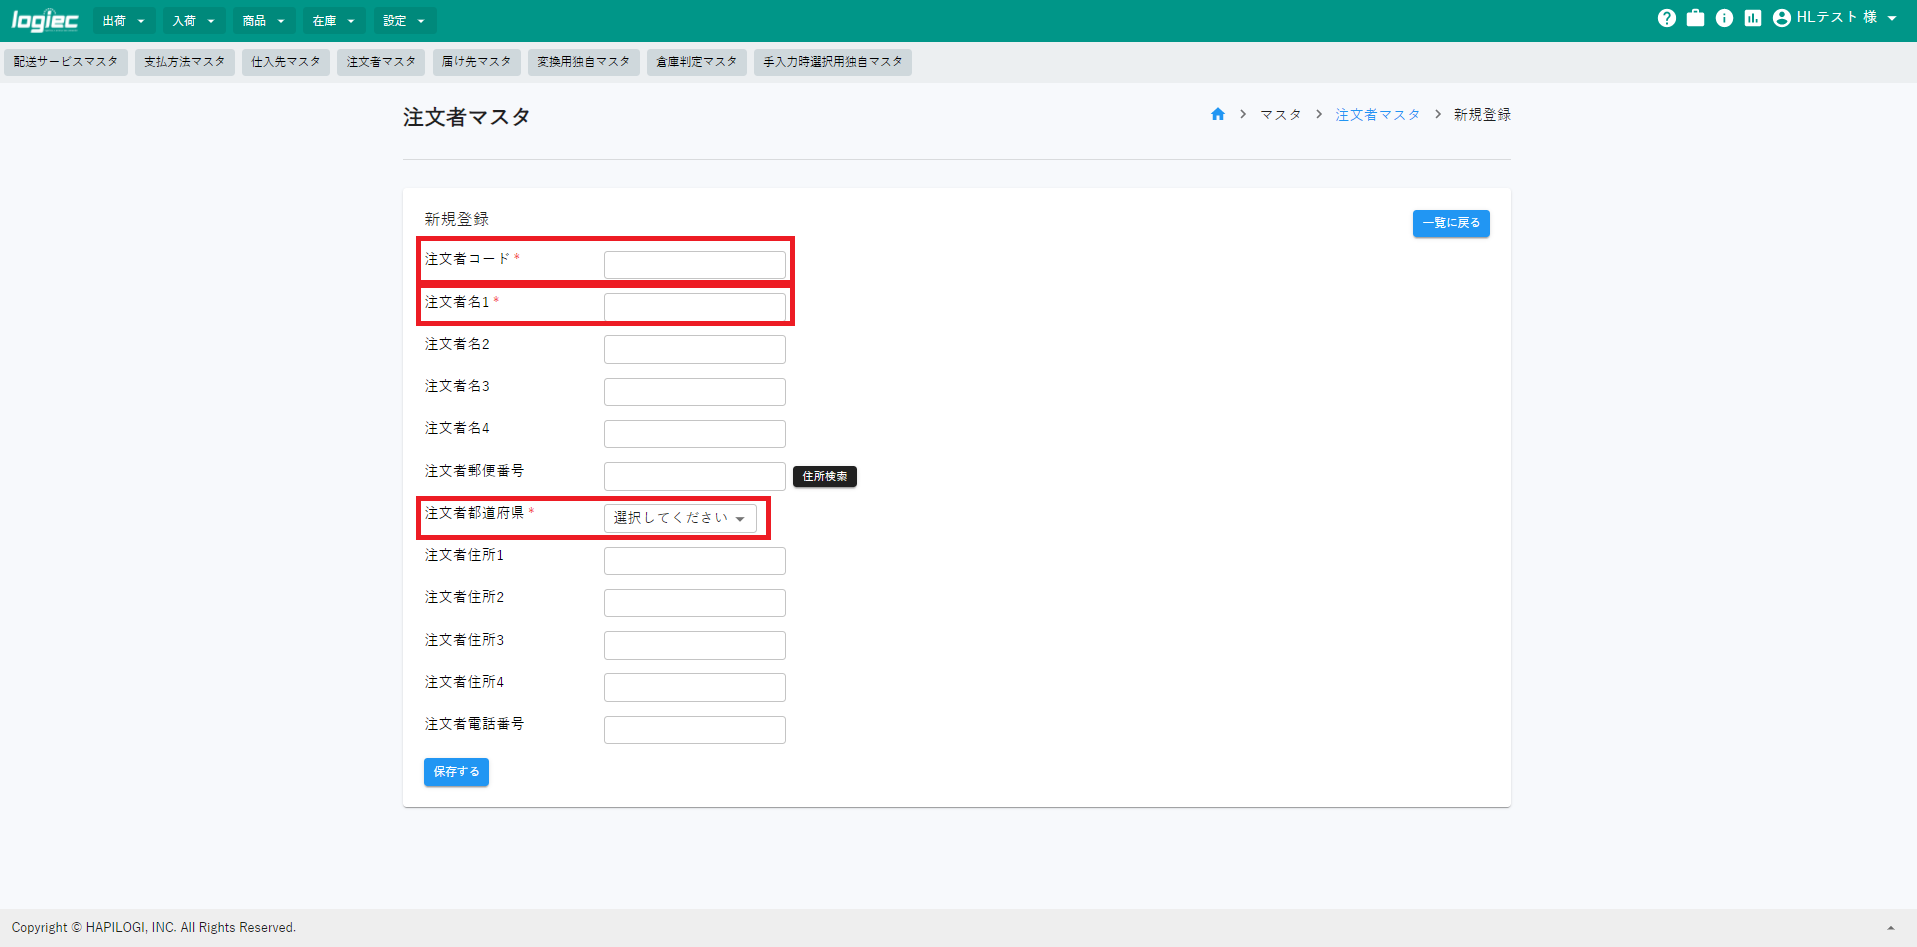Screen dimensions: 1917x947
Task: Focus the 注文者電話番号 input field
Action: (695, 730)
